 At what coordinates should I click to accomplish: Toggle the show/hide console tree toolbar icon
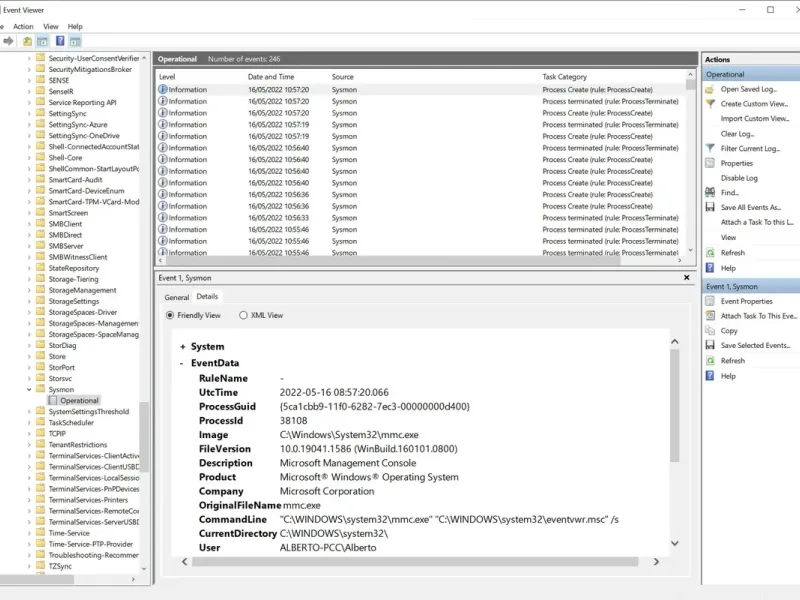(x=42, y=41)
